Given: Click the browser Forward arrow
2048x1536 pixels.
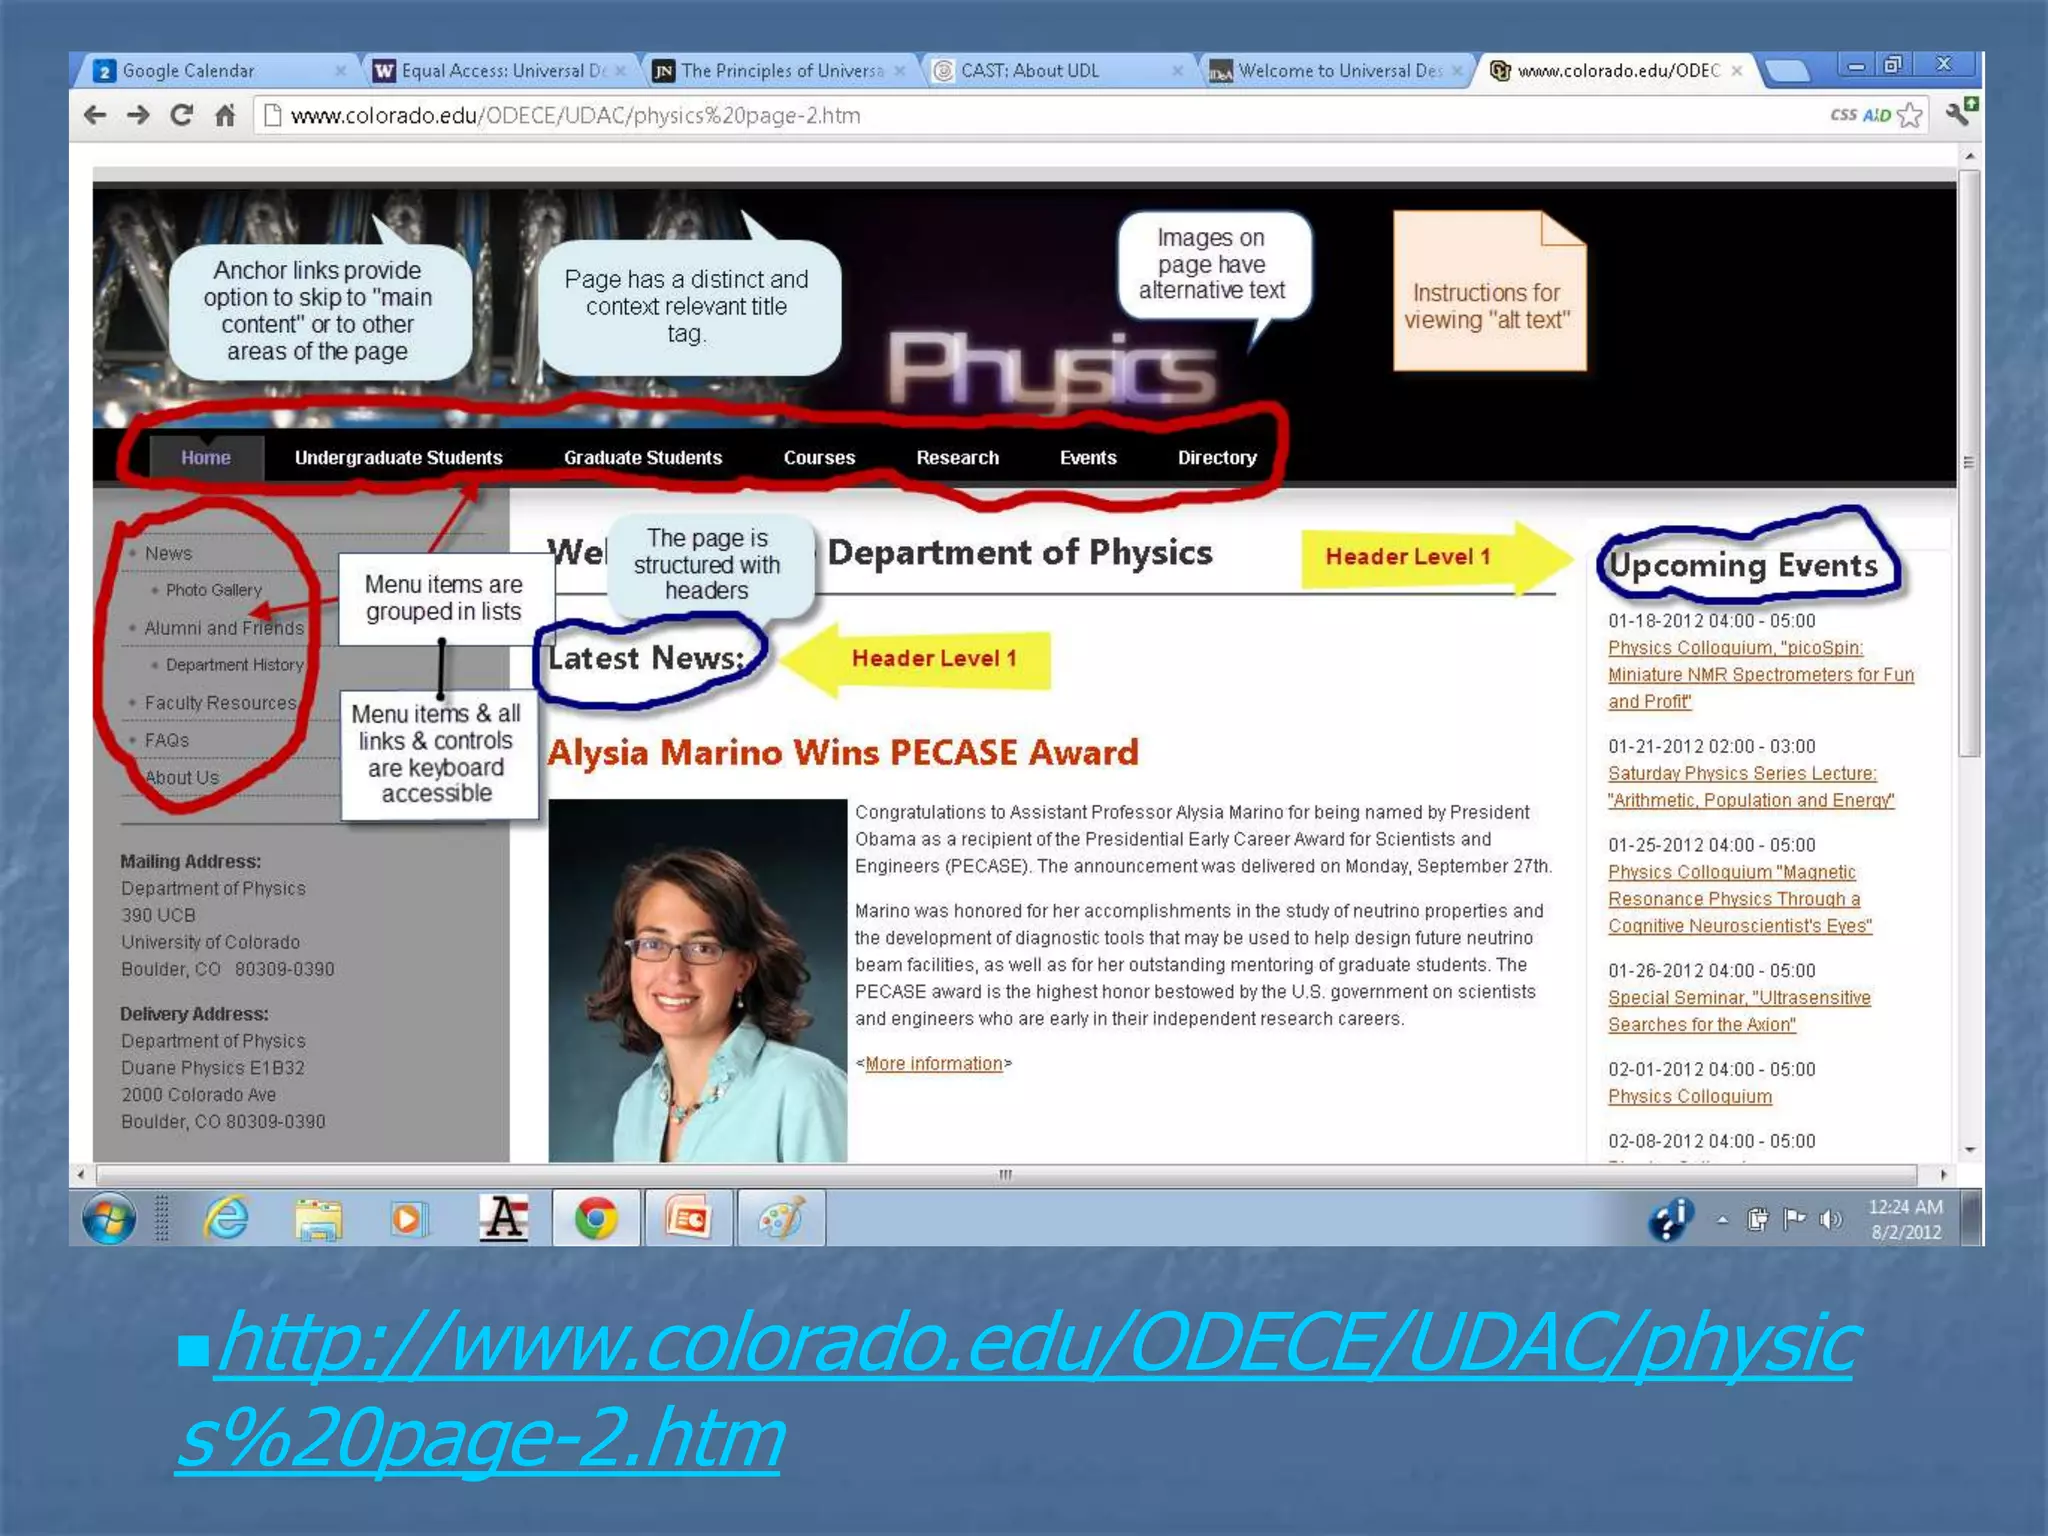Looking at the screenshot, I should (x=138, y=115).
